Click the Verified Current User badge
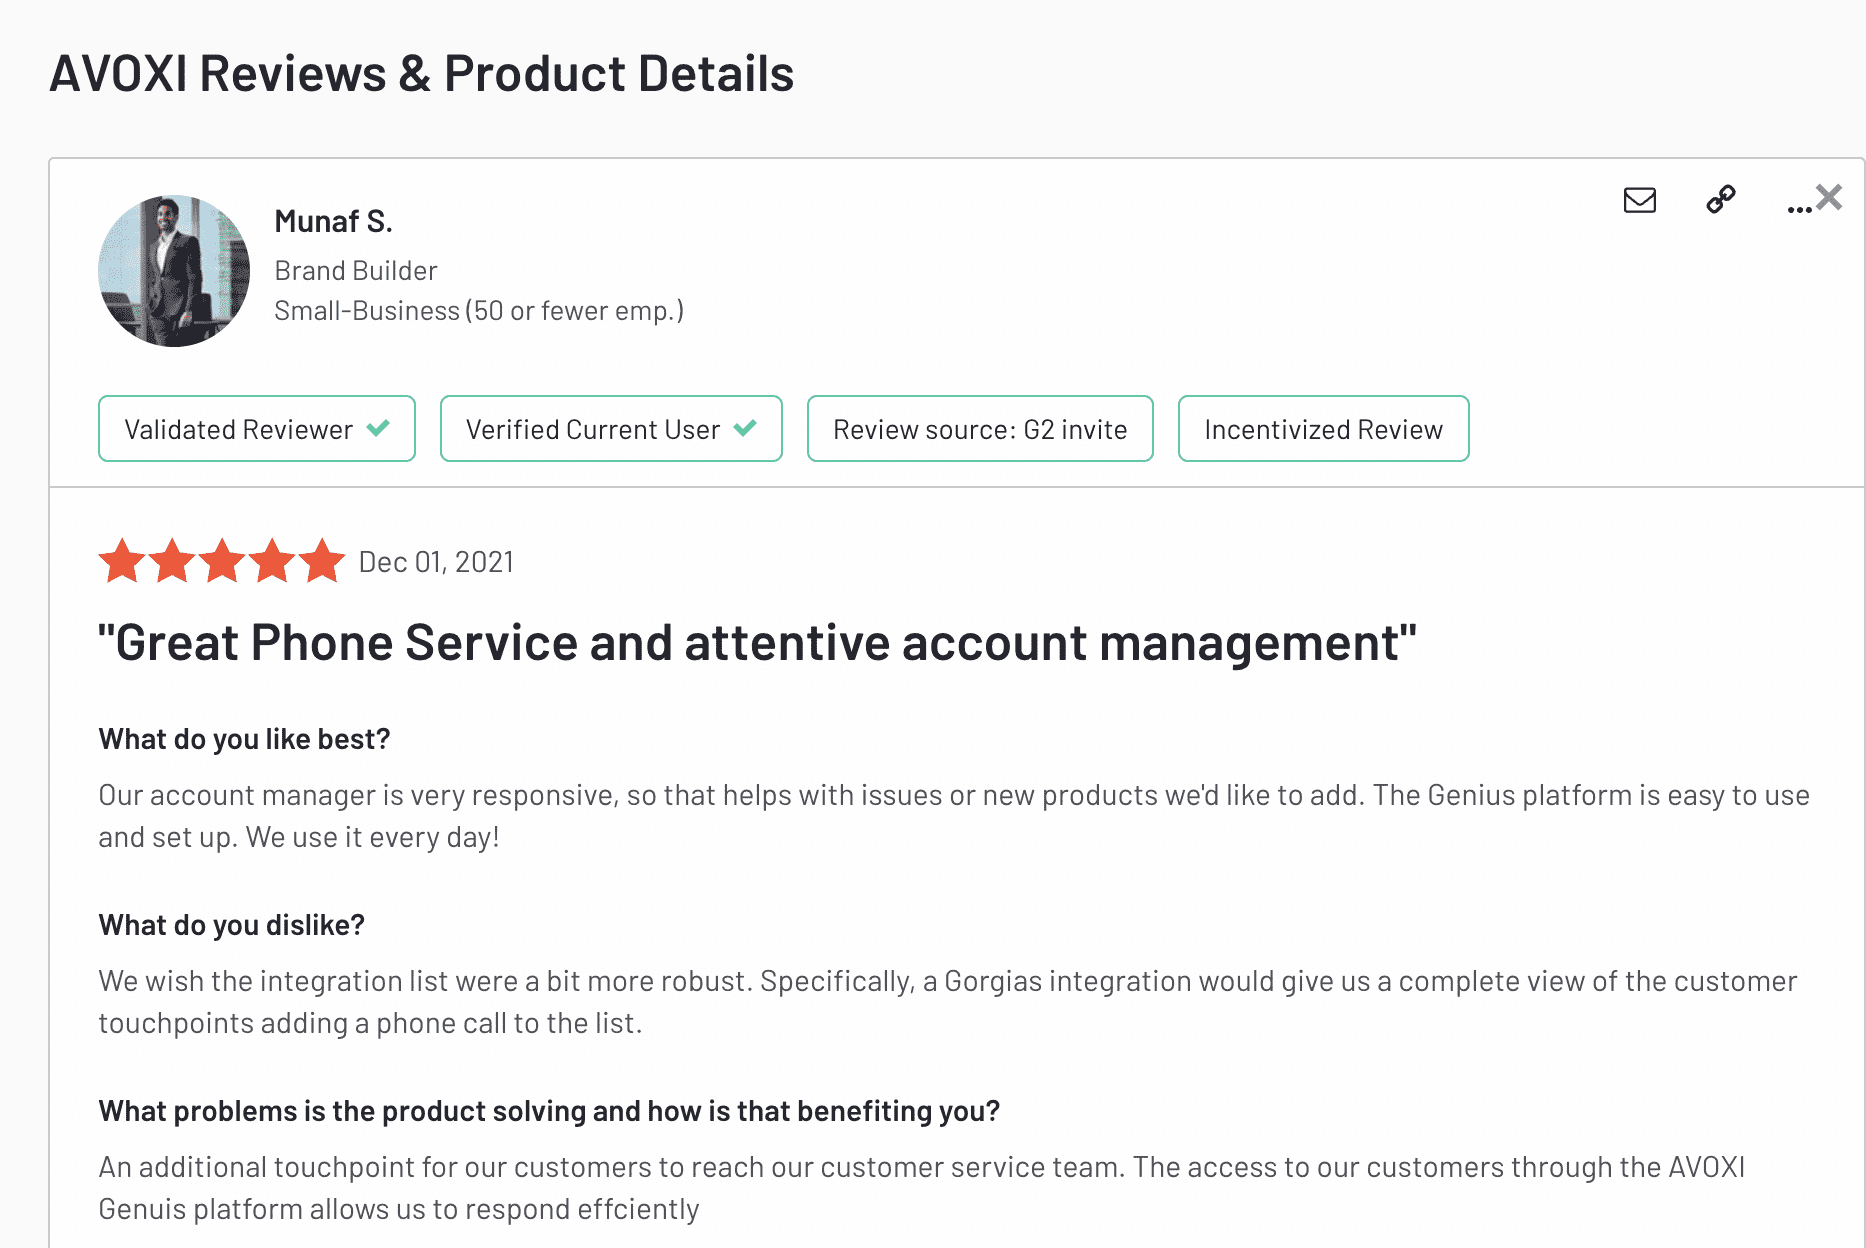 coord(611,429)
